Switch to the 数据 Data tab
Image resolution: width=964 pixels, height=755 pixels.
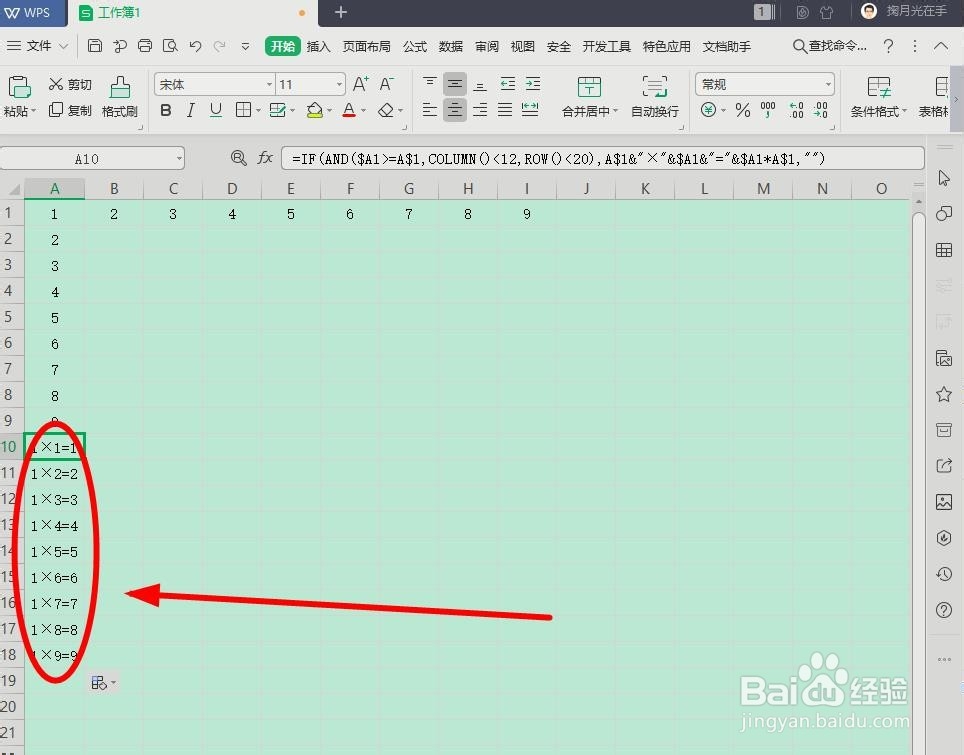[451, 46]
